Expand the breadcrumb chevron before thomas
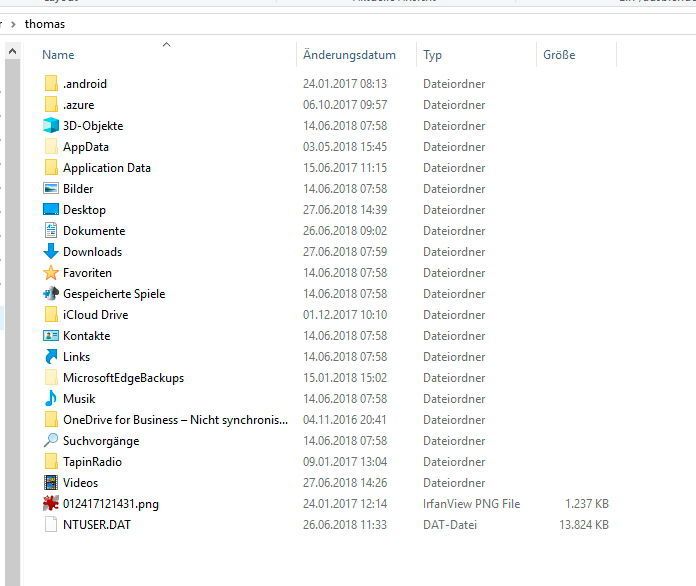The width and height of the screenshot is (696, 586). click(13, 24)
